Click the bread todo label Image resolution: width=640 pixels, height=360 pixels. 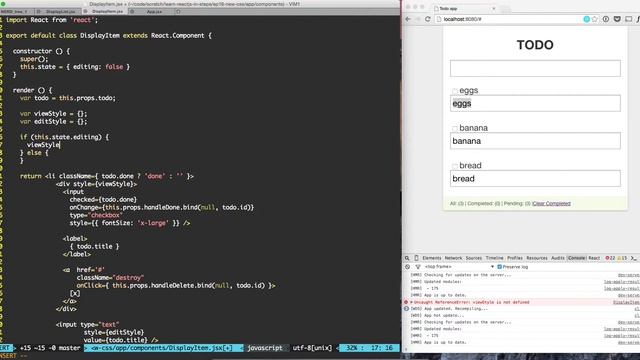(x=470, y=166)
